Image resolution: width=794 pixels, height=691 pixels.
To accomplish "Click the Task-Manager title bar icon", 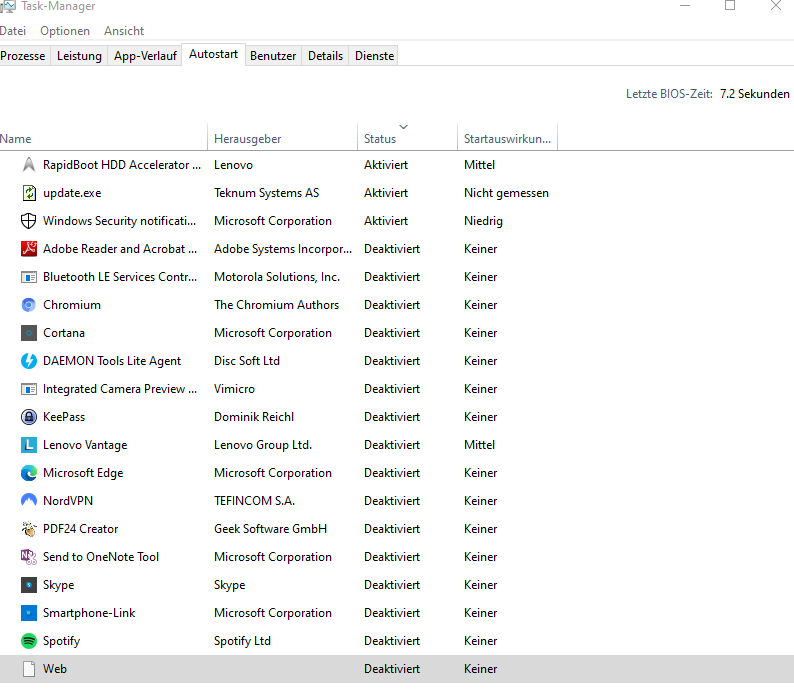I will 8,6.
